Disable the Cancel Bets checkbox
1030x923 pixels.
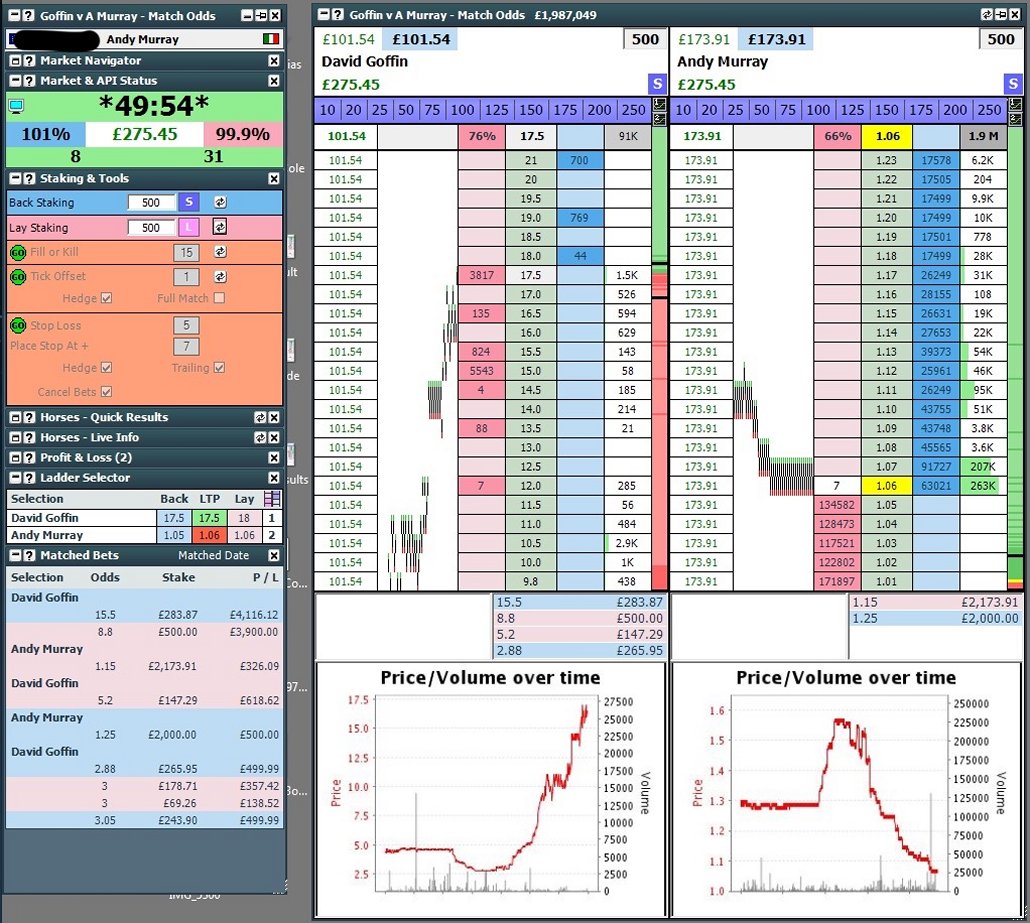[x=106, y=392]
